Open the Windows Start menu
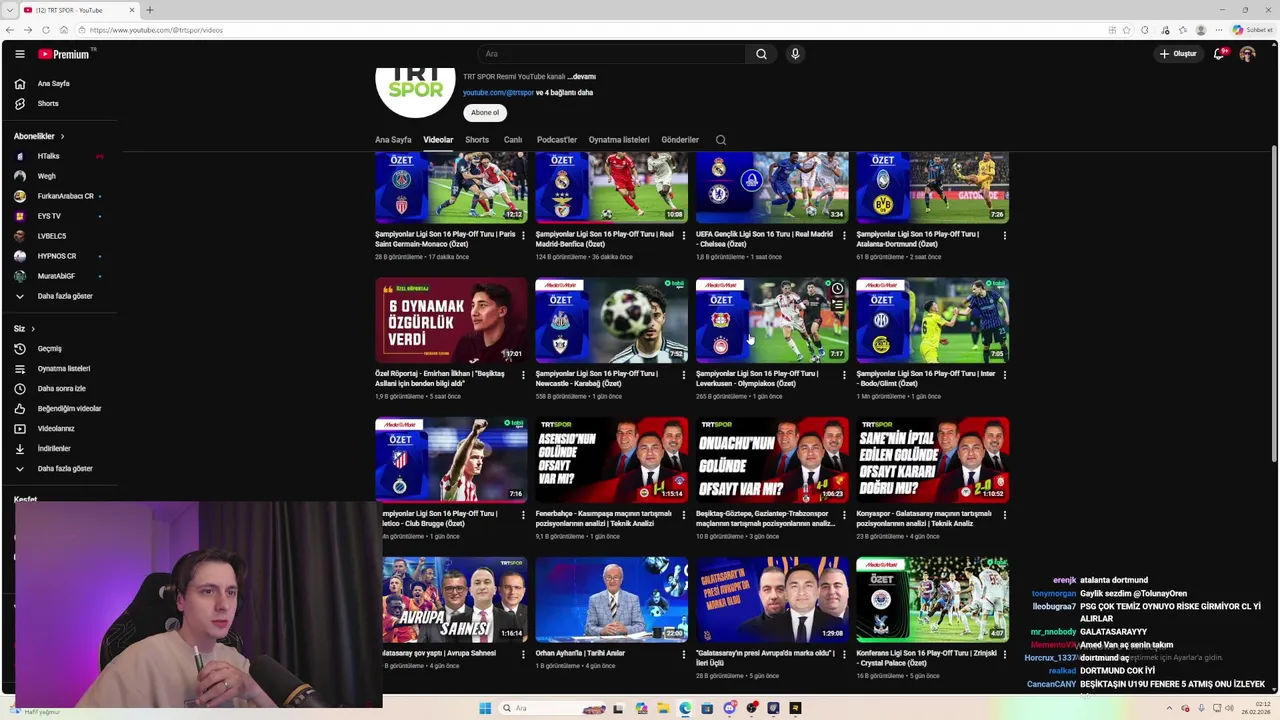The height and width of the screenshot is (720, 1280). point(485,708)
